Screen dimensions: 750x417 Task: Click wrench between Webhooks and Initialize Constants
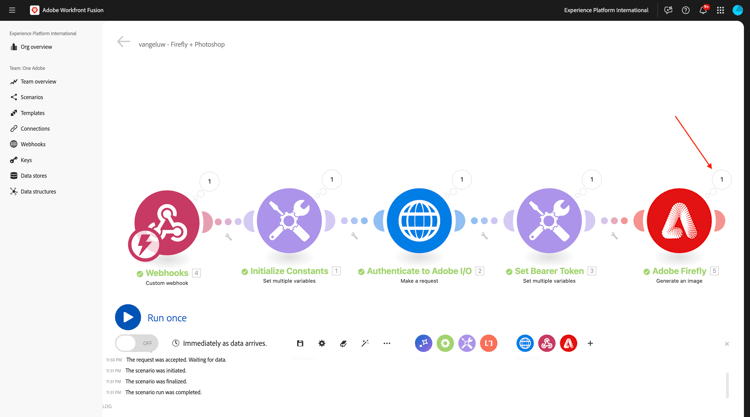pyautogui.click(x=228, y=236)
